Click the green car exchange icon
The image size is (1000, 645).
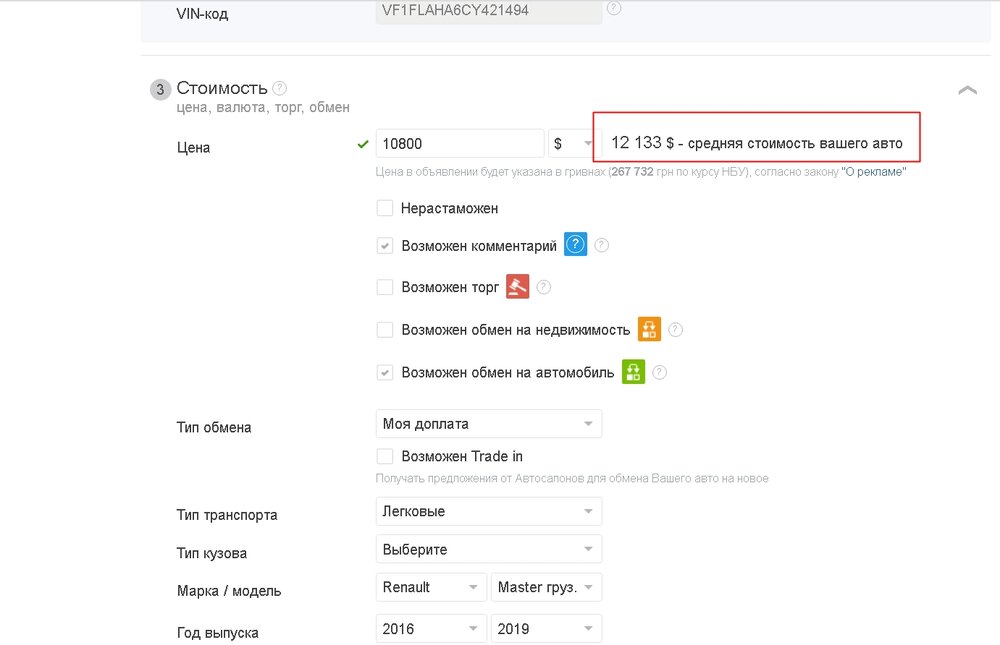coord(633,372)
